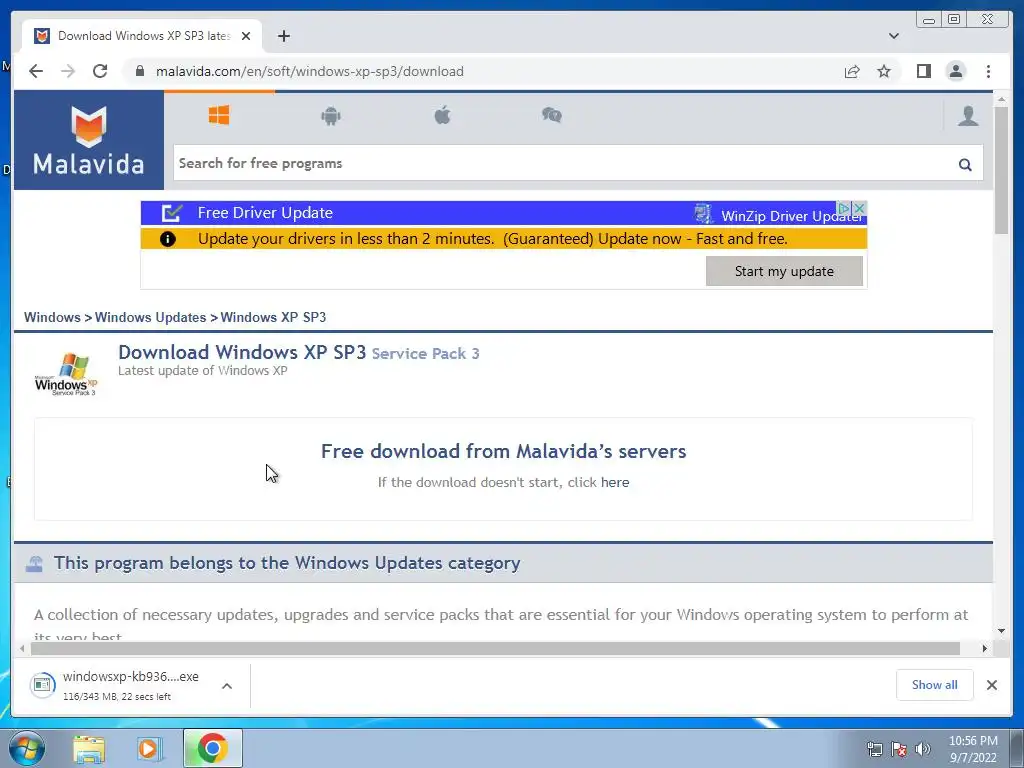Image resolution: width=1024 pixels, height=768 pixels.
Task: Open the Apple platform section icon
Action: point(442,116)
